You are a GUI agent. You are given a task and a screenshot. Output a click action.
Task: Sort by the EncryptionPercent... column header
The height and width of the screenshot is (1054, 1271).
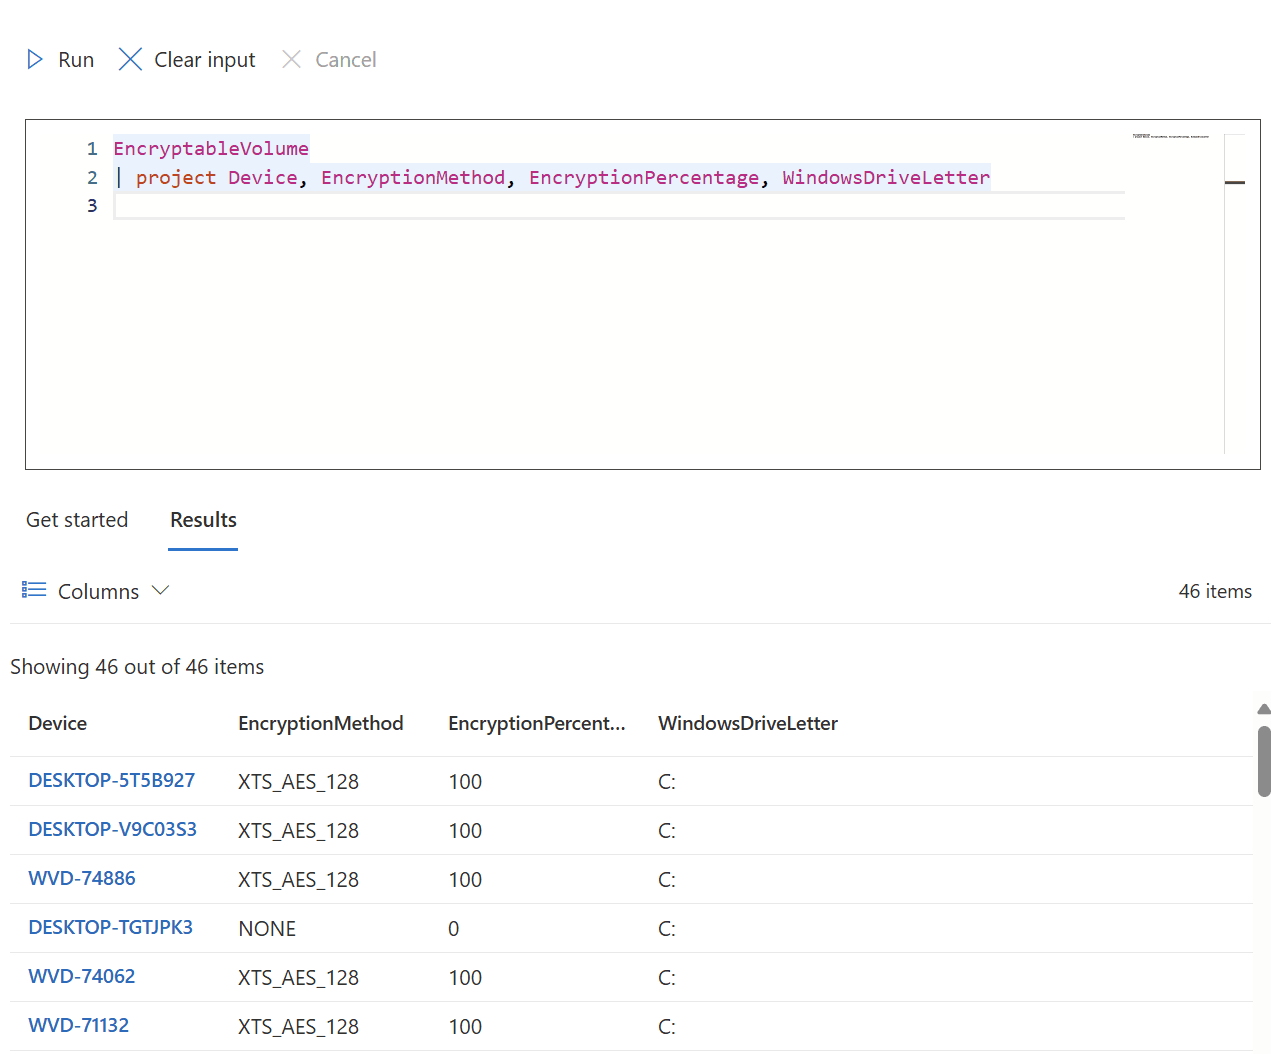tap(537, 724)
